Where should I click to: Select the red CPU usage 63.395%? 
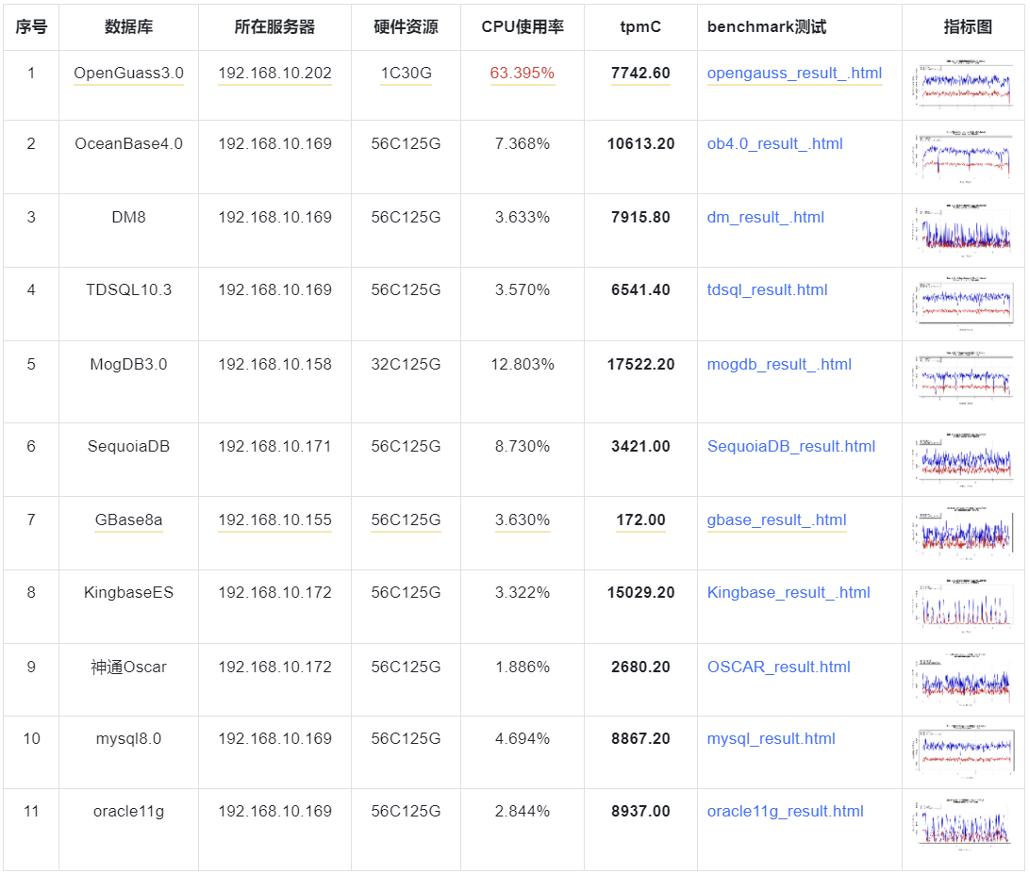(x=522, y=73)
